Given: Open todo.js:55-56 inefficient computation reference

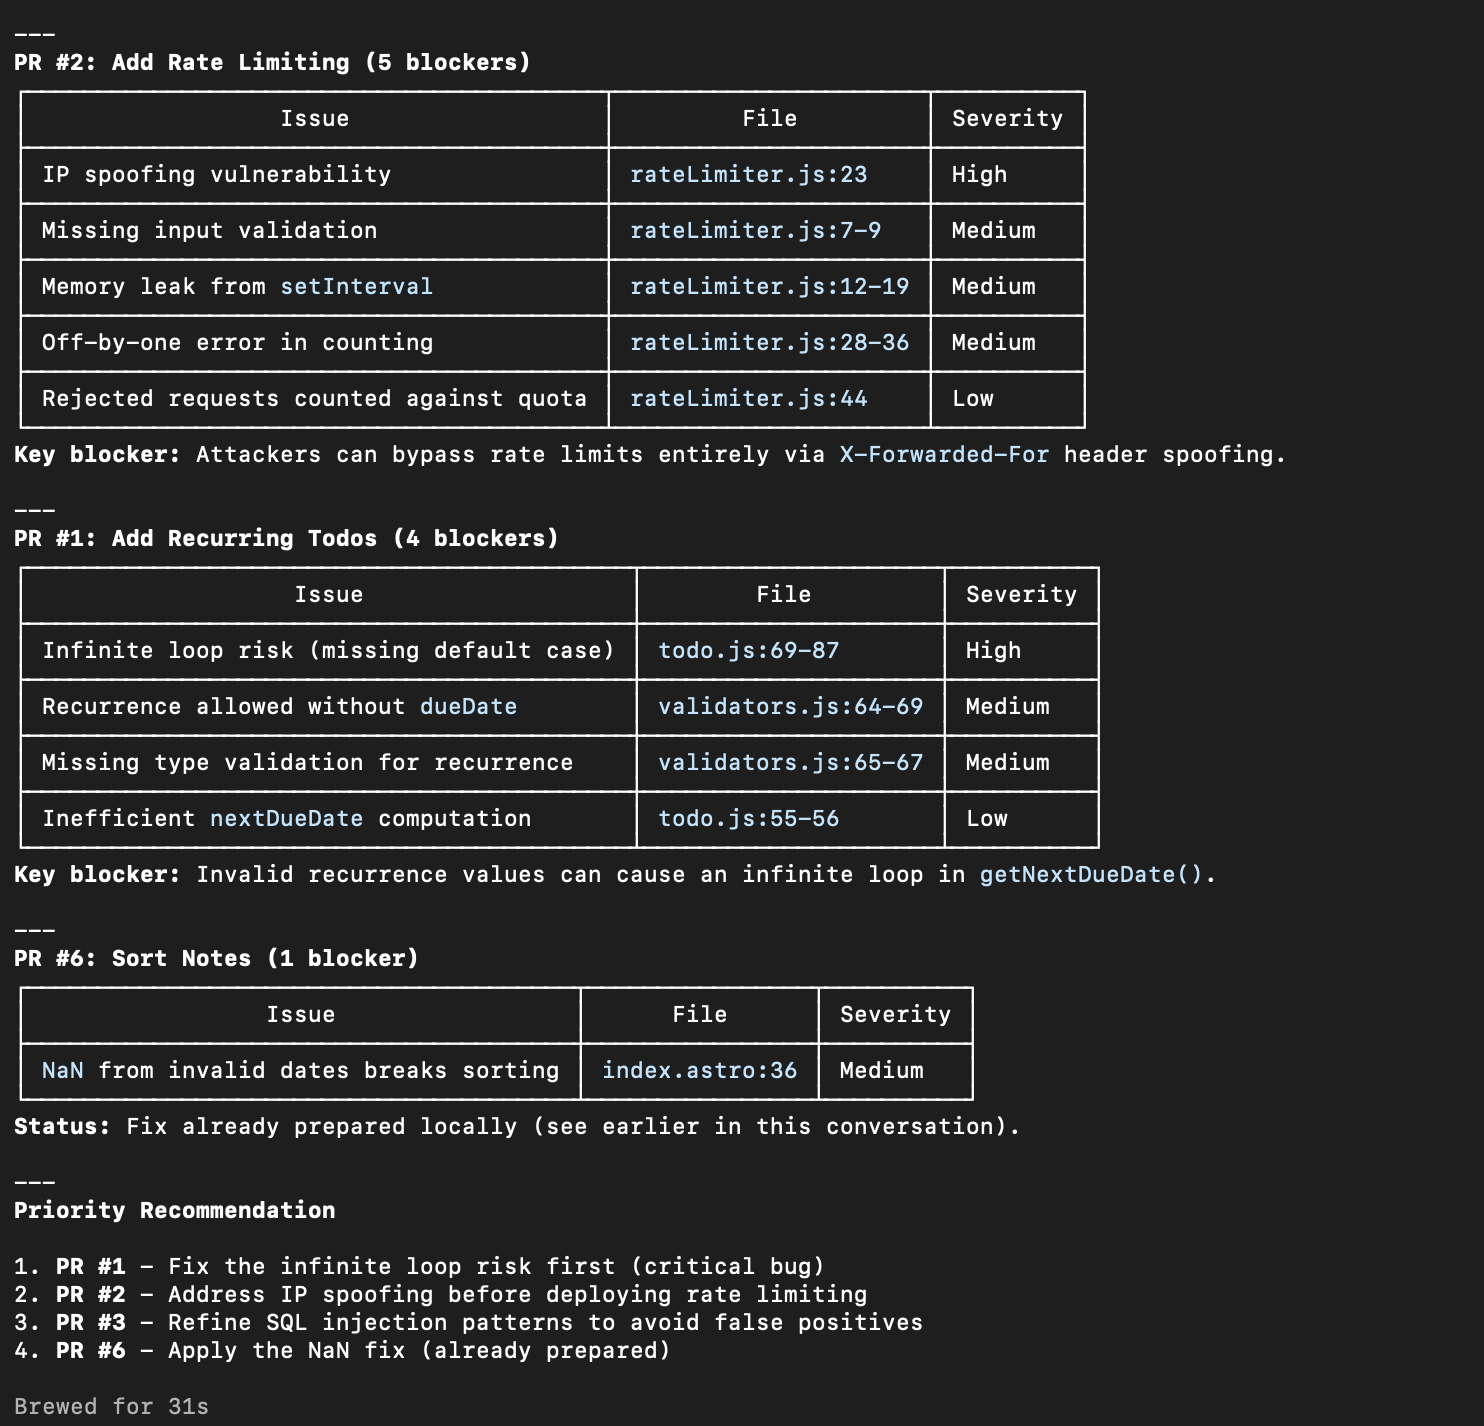Looking at the screenshot, I should click(746, 818).
